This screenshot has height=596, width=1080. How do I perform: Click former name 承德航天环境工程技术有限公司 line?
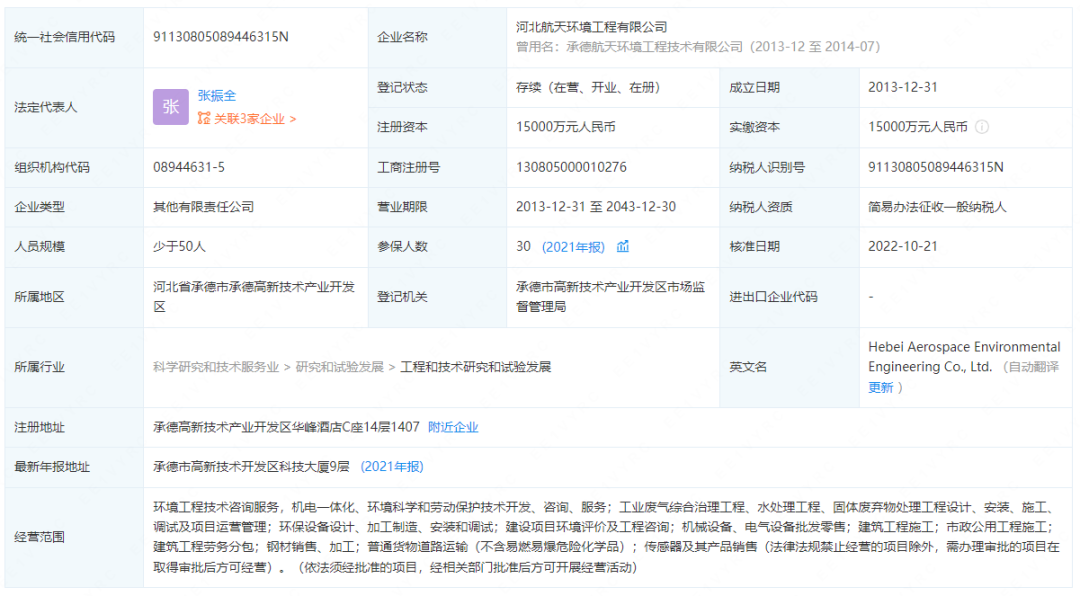[x=698, y=47]
